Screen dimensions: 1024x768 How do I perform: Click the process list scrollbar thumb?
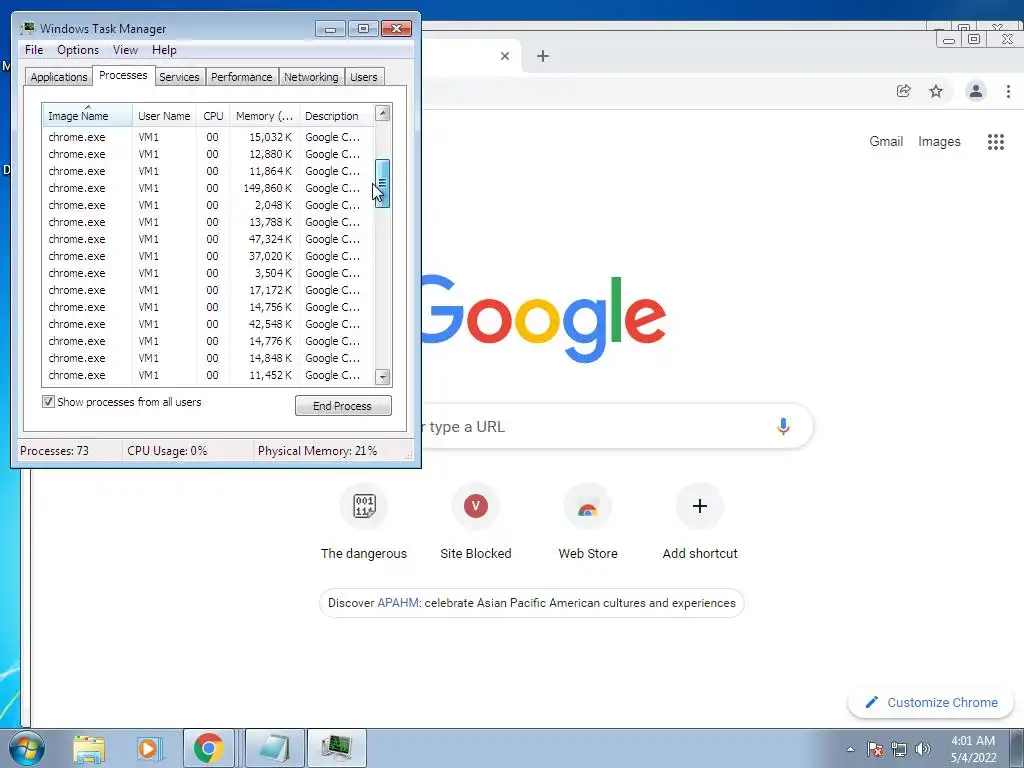pos(383,184)
